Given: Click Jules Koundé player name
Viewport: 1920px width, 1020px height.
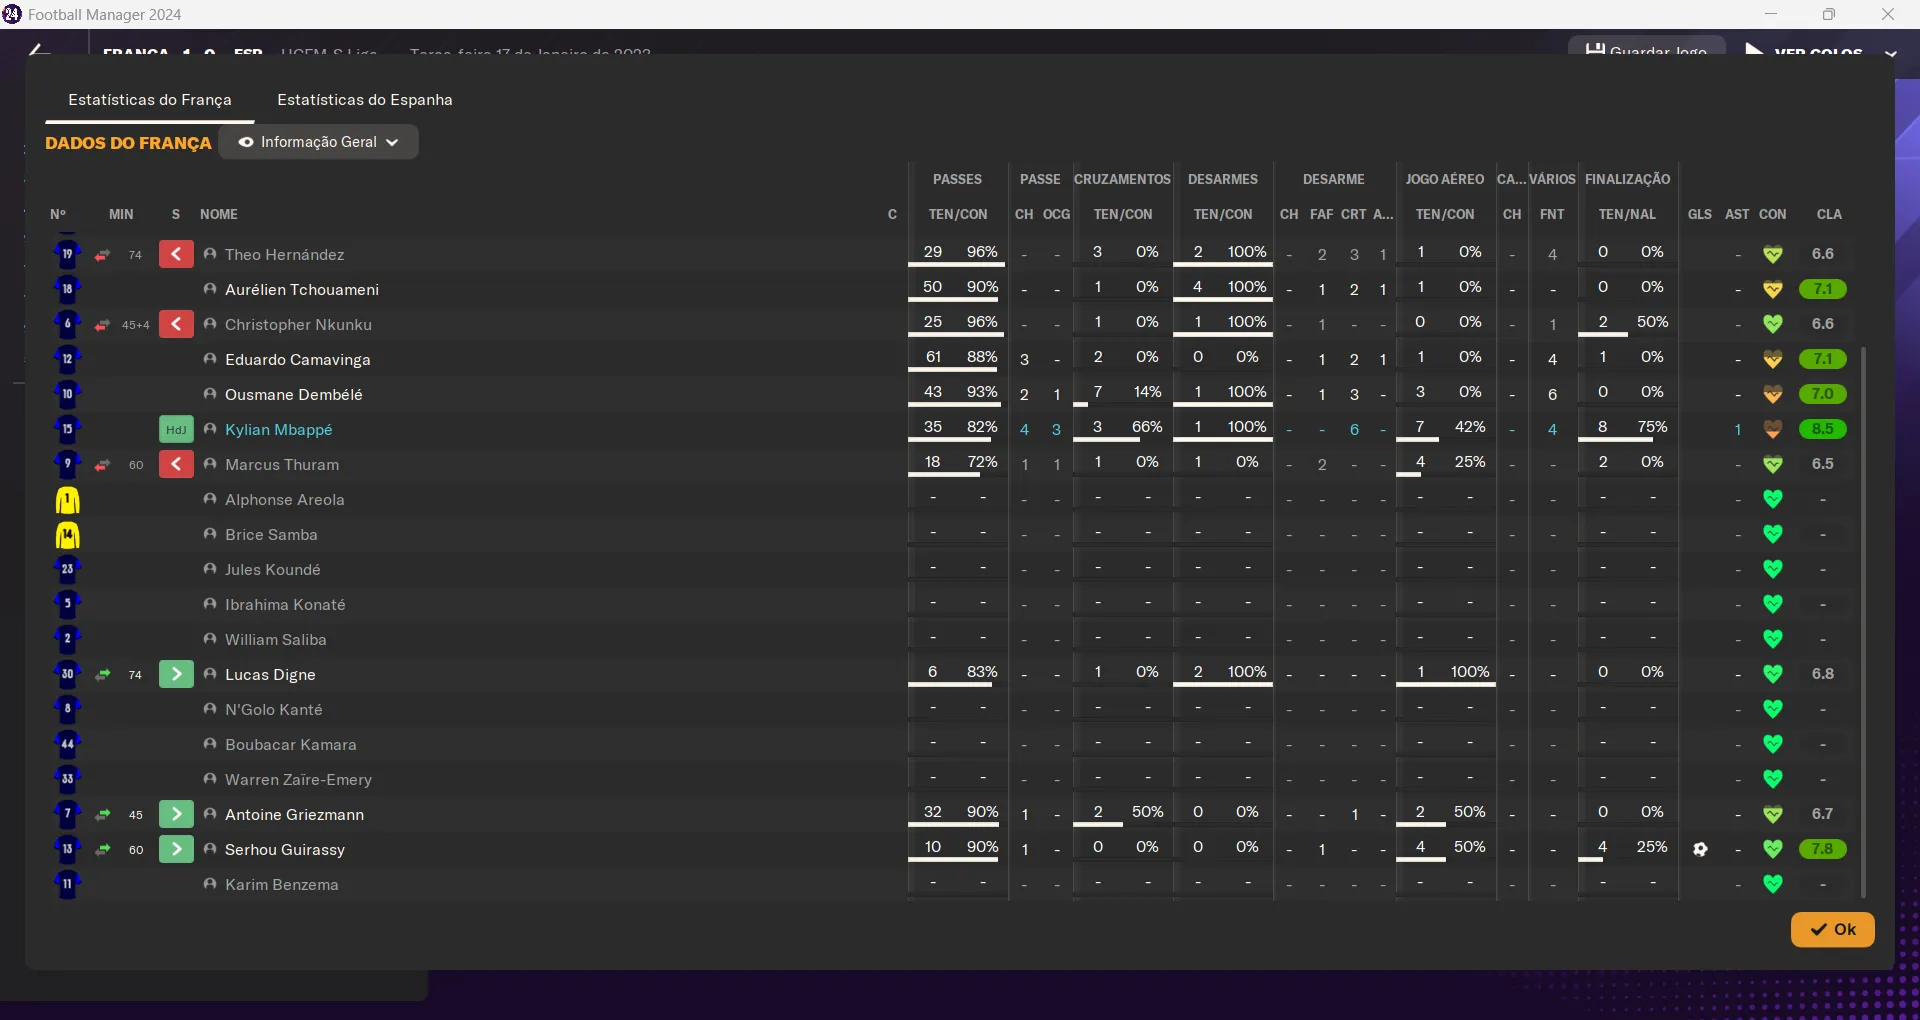Looking at the screenshot, I should click(x=273, y=570).
